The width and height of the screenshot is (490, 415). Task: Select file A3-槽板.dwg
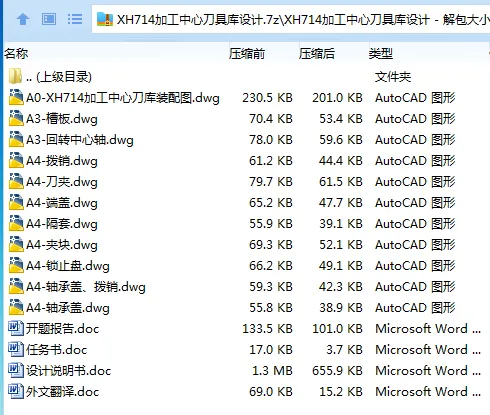[x=62, y=119]
